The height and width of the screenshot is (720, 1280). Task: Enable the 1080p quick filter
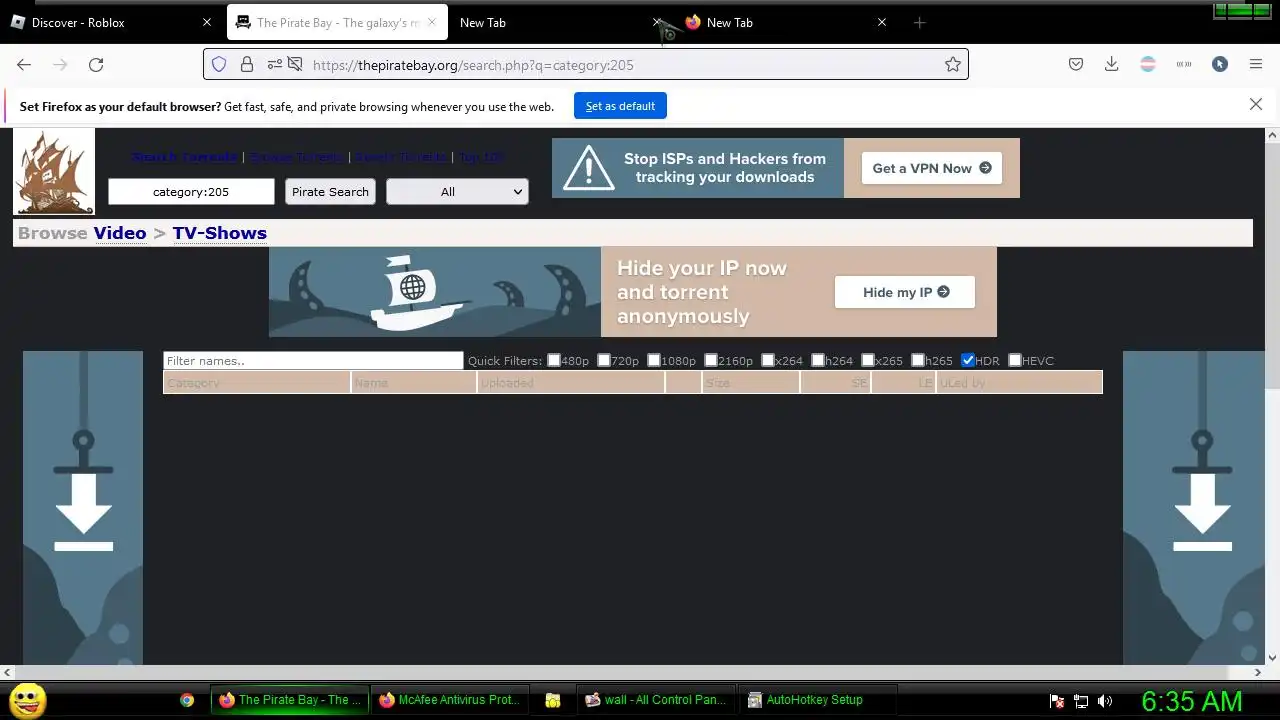654,360
